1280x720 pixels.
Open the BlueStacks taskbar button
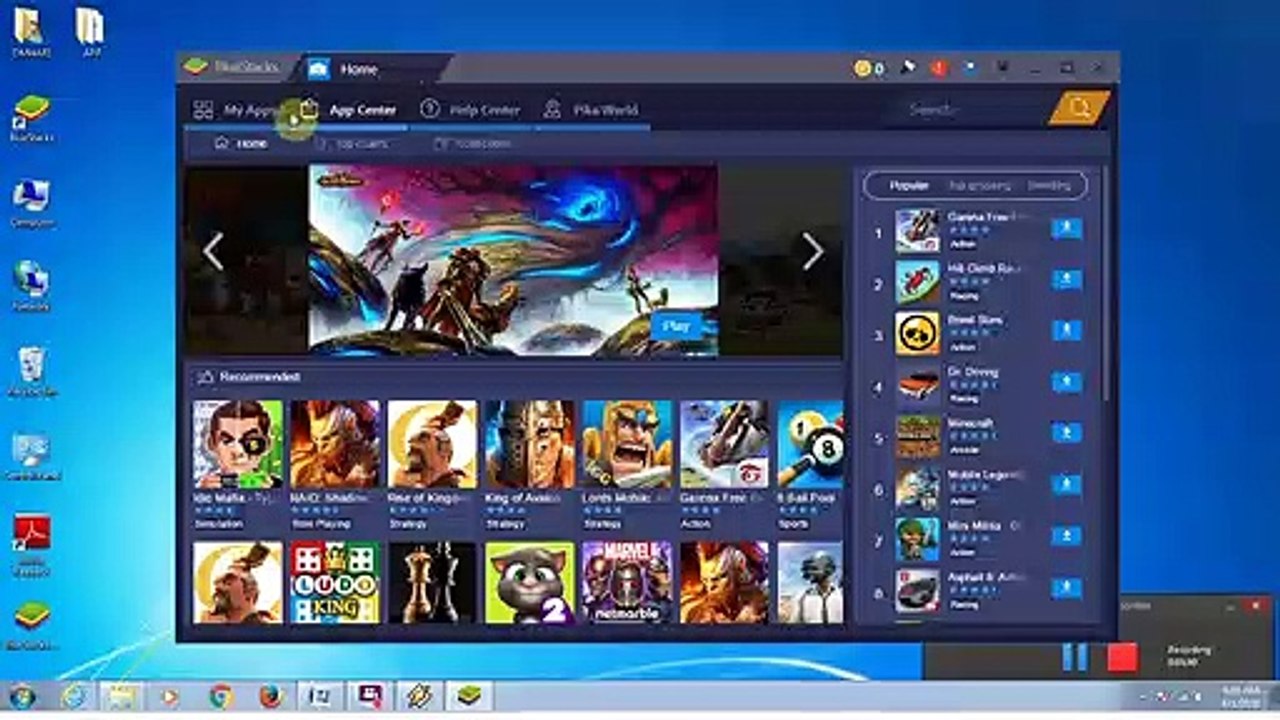(x=468, y=697)
